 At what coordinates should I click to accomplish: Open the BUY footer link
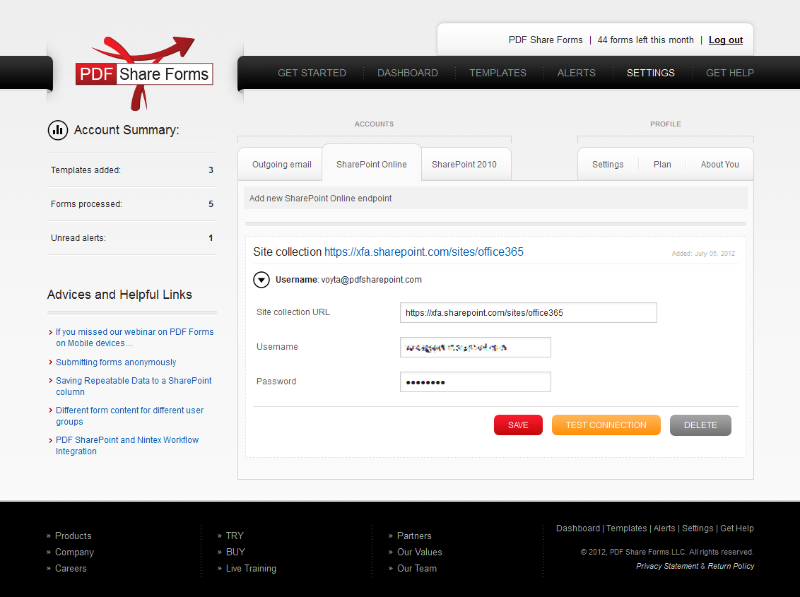coord(235,552)
